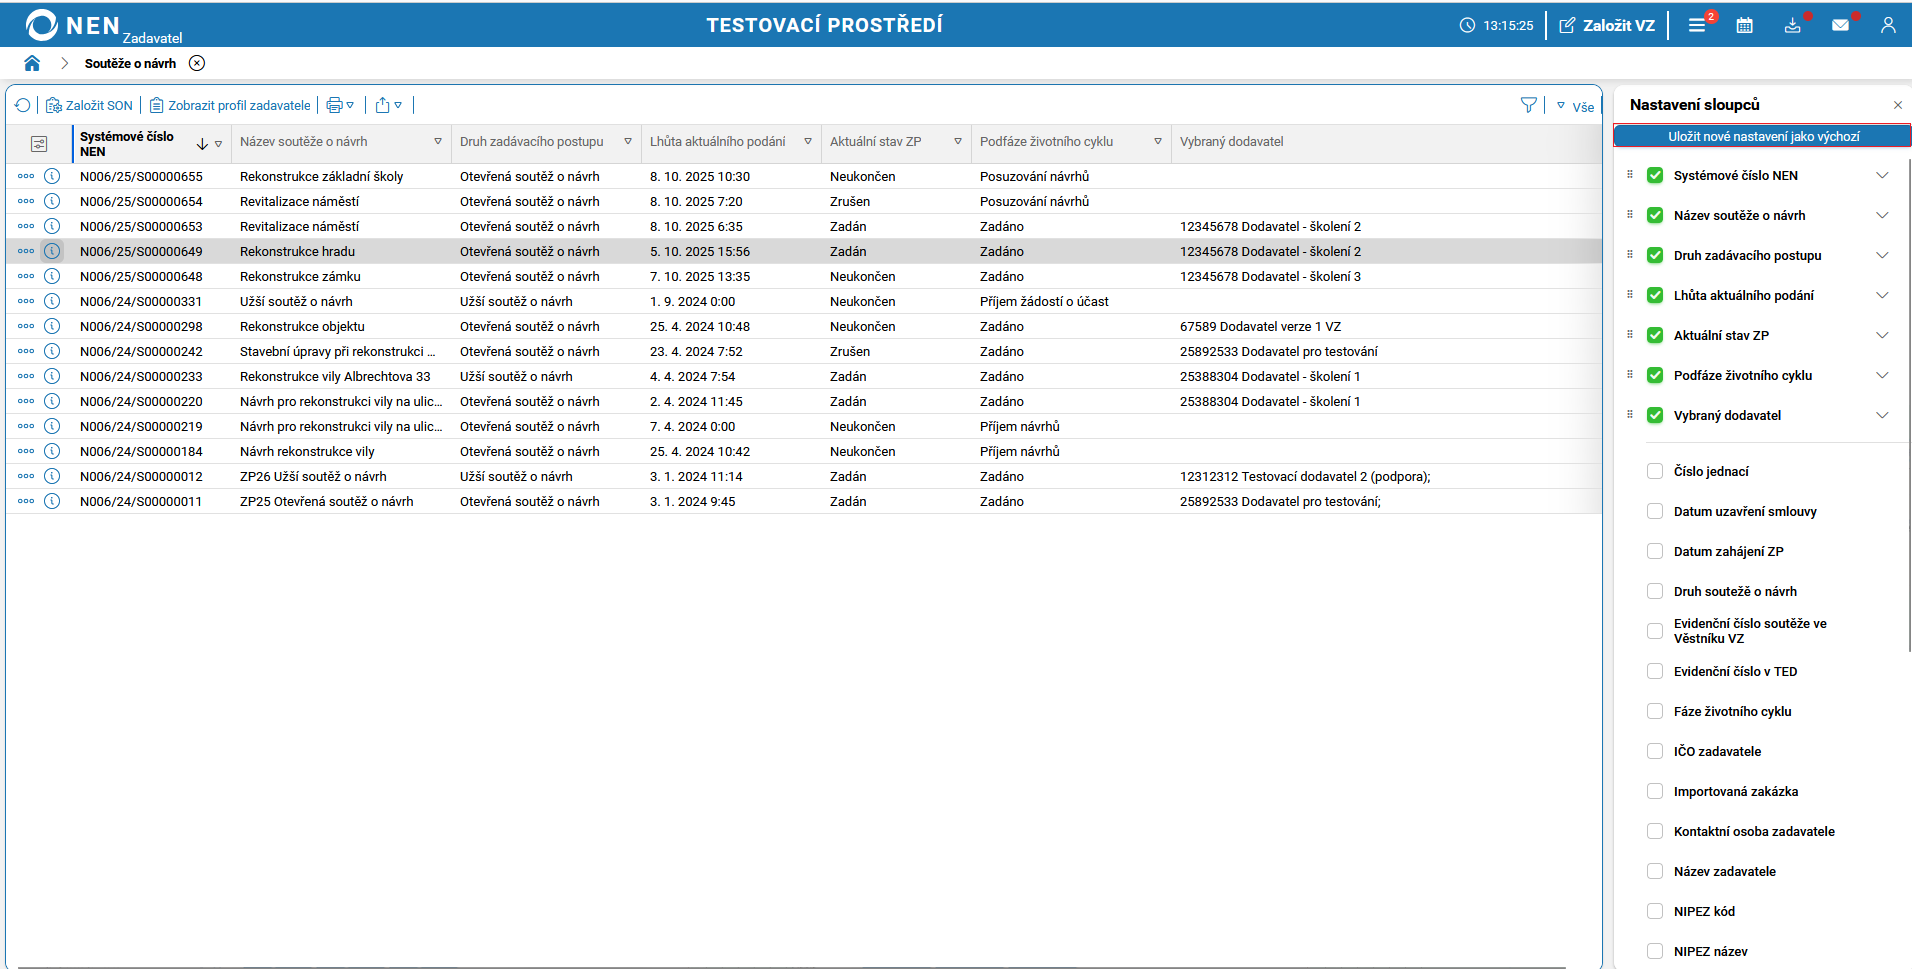Save new column settings as default
The image size is (1912, 969).
[x=1763, y=136]
